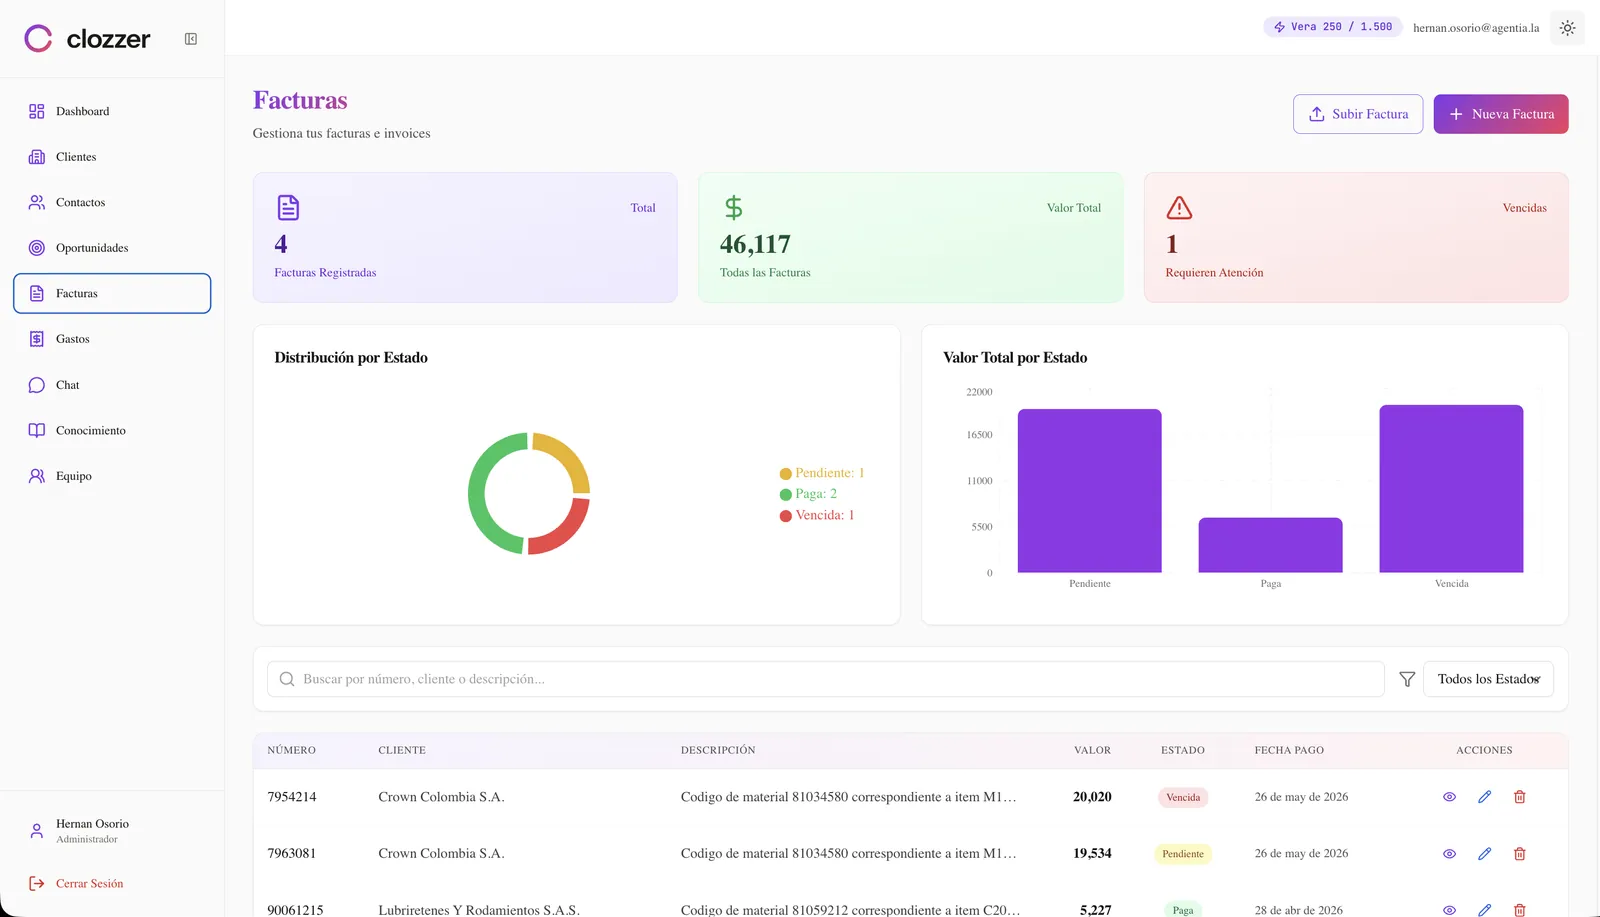Open Equipo in sidebar
1600x917 pixels.
112,476
